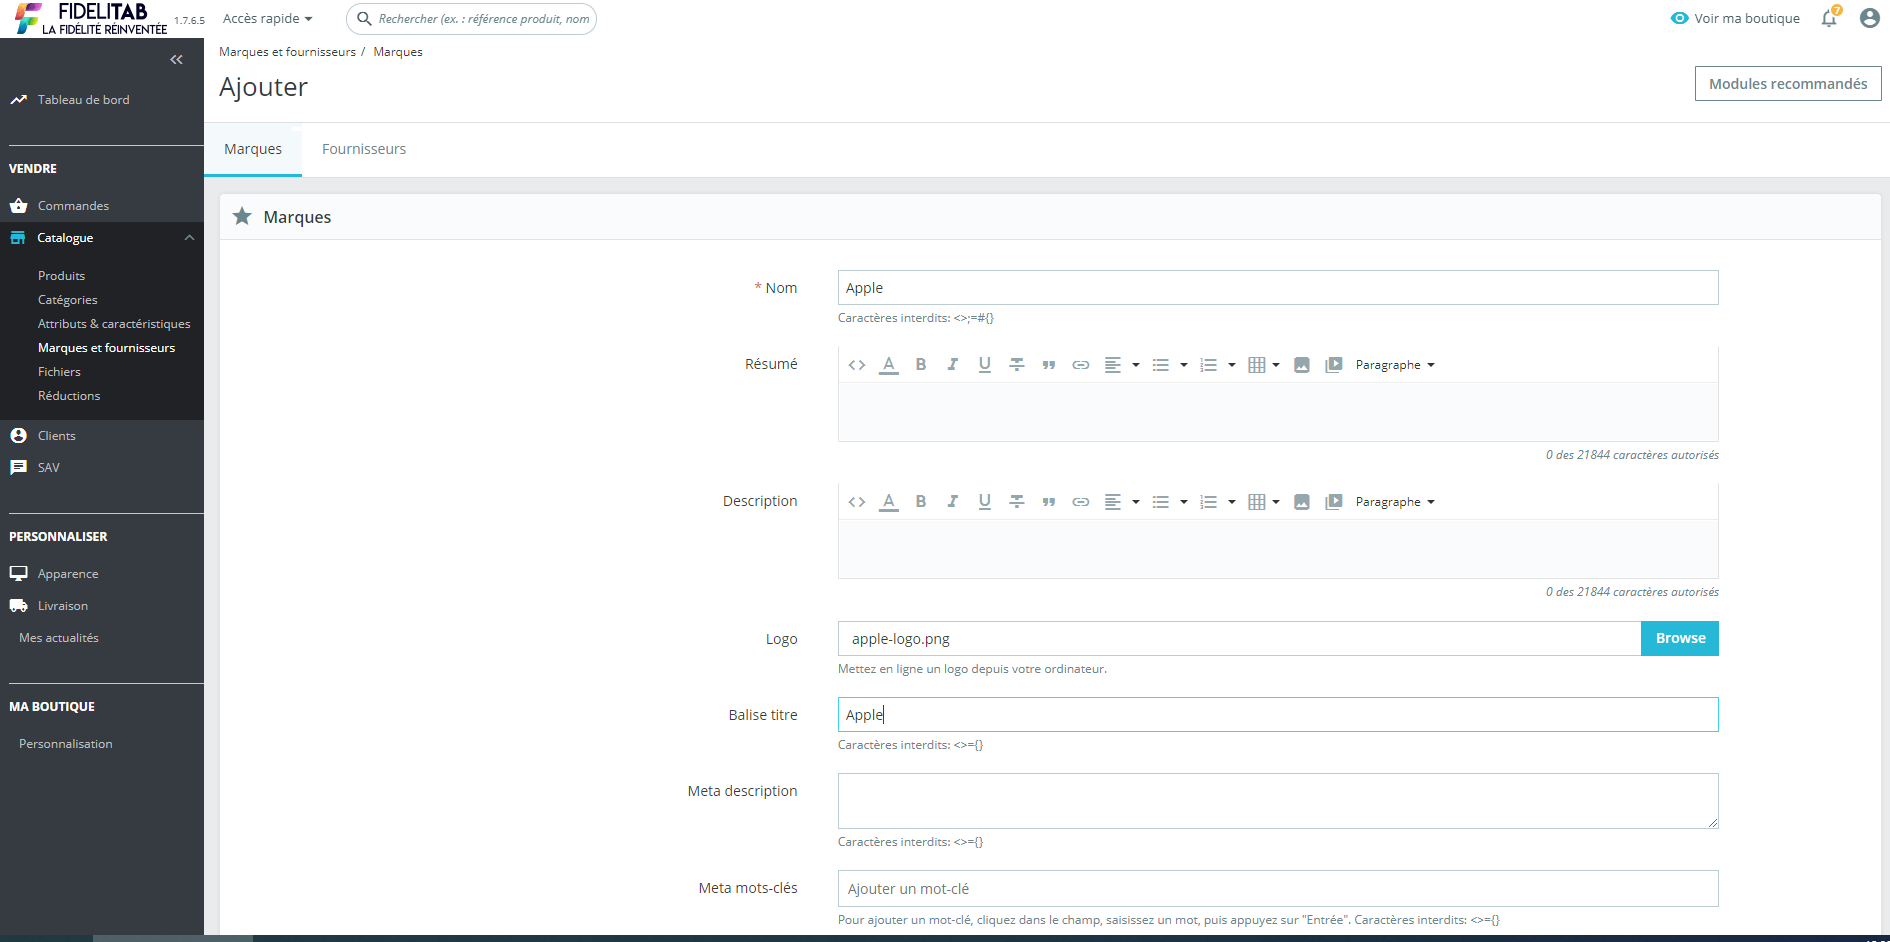Image resolution: width=1890 pixels, height=942 pixels.
Task: Toggle italic in Description editor
Action: (953, 502)
